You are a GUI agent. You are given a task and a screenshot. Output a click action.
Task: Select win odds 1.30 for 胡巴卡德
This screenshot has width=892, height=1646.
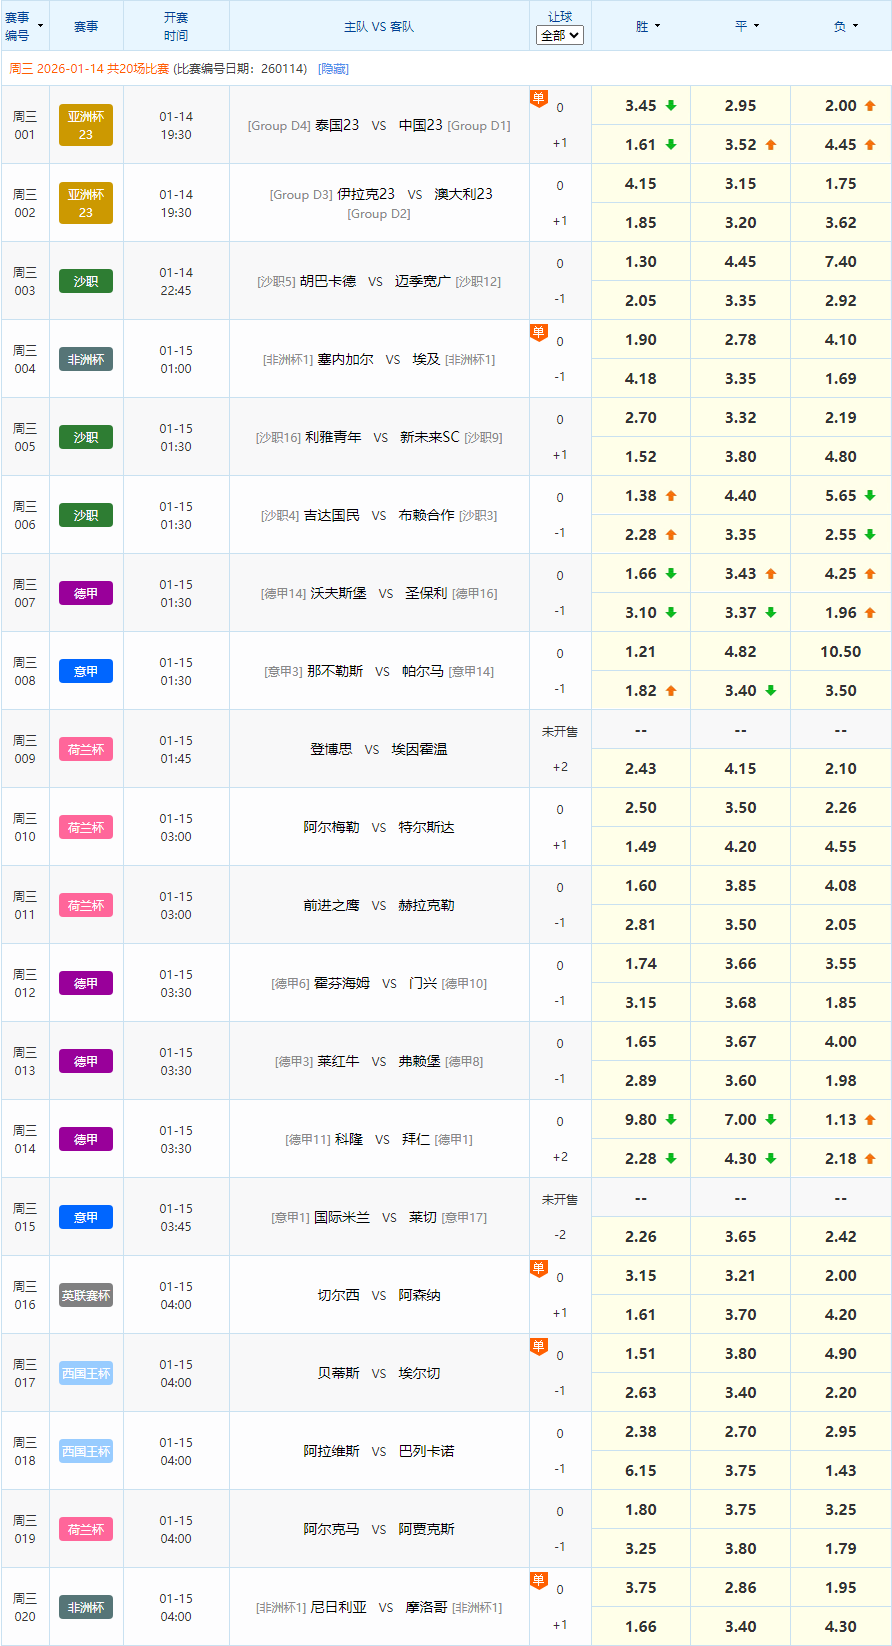pos(641,261)
